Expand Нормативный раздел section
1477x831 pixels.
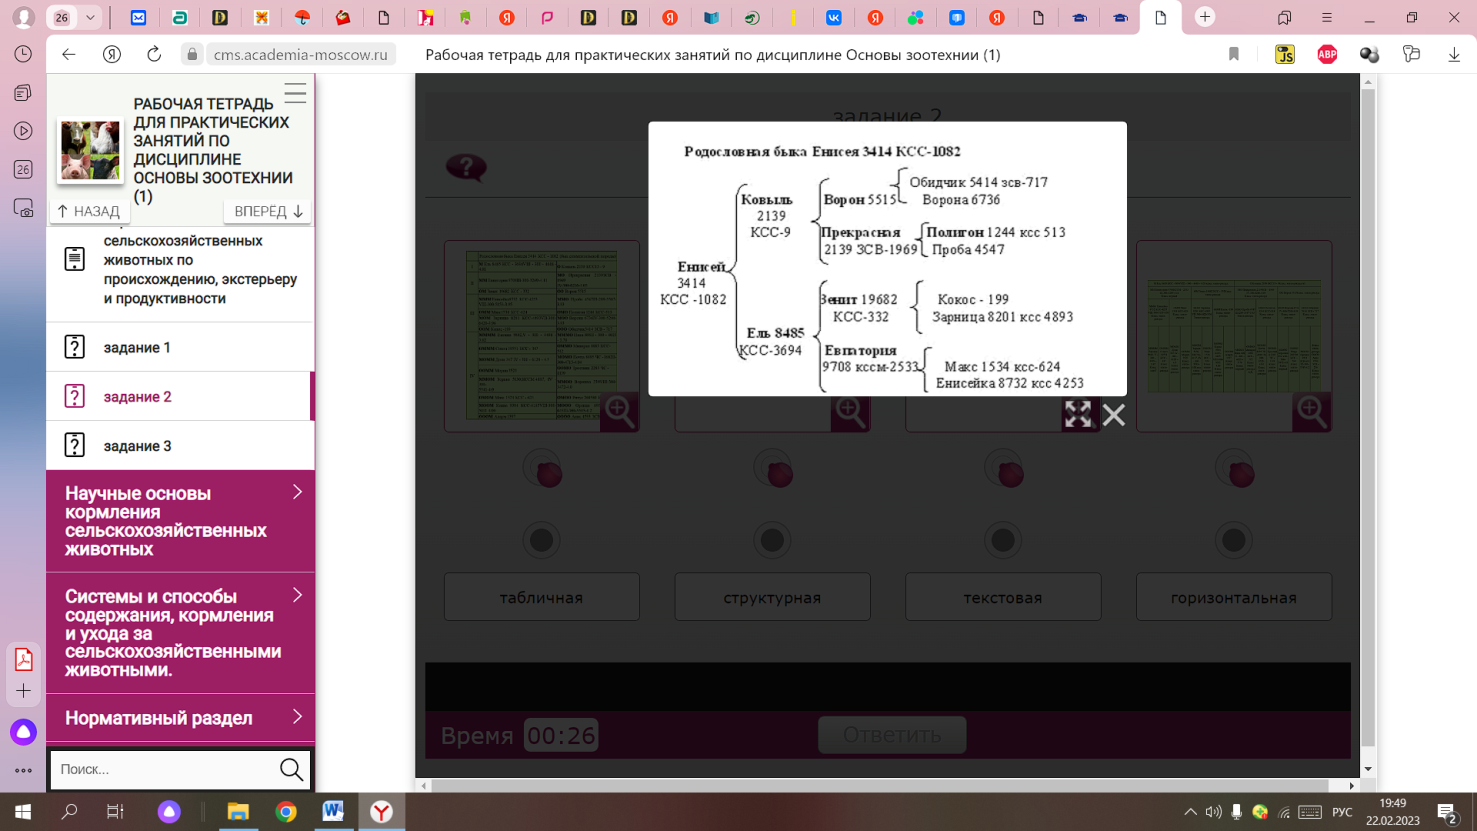[x=180, y=718]
